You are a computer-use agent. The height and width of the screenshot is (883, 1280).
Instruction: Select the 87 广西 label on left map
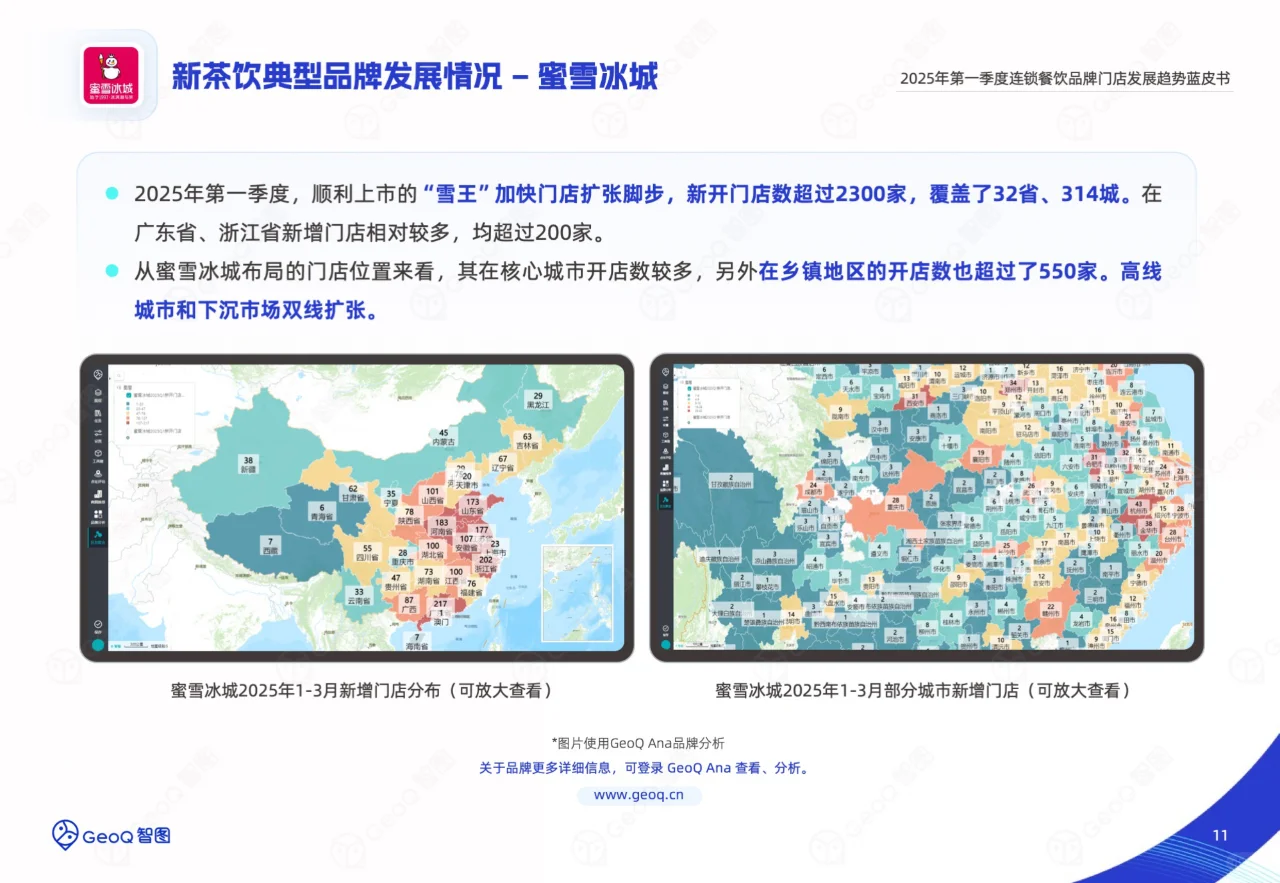click(x=409, y=604)
